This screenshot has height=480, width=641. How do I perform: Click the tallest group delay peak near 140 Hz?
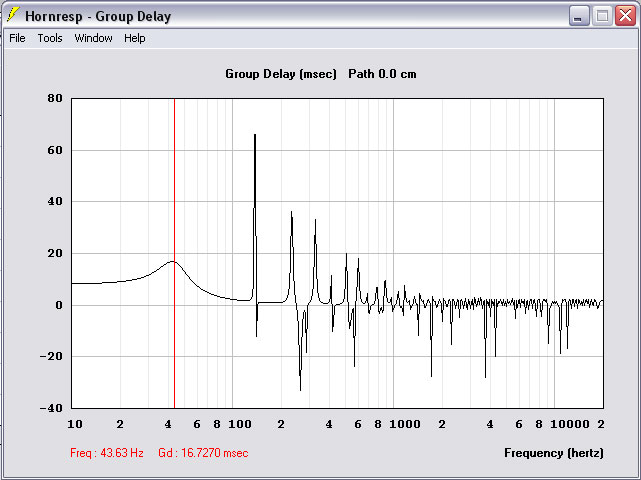pos(255,172)
